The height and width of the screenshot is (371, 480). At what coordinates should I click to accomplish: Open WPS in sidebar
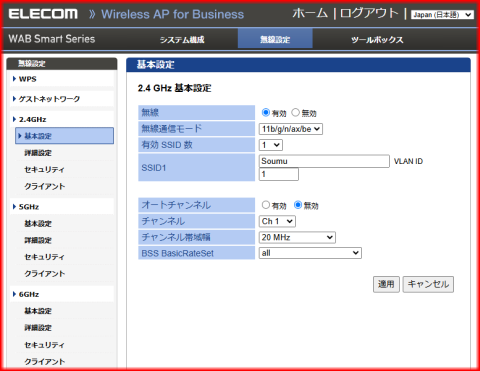(28, 79)
